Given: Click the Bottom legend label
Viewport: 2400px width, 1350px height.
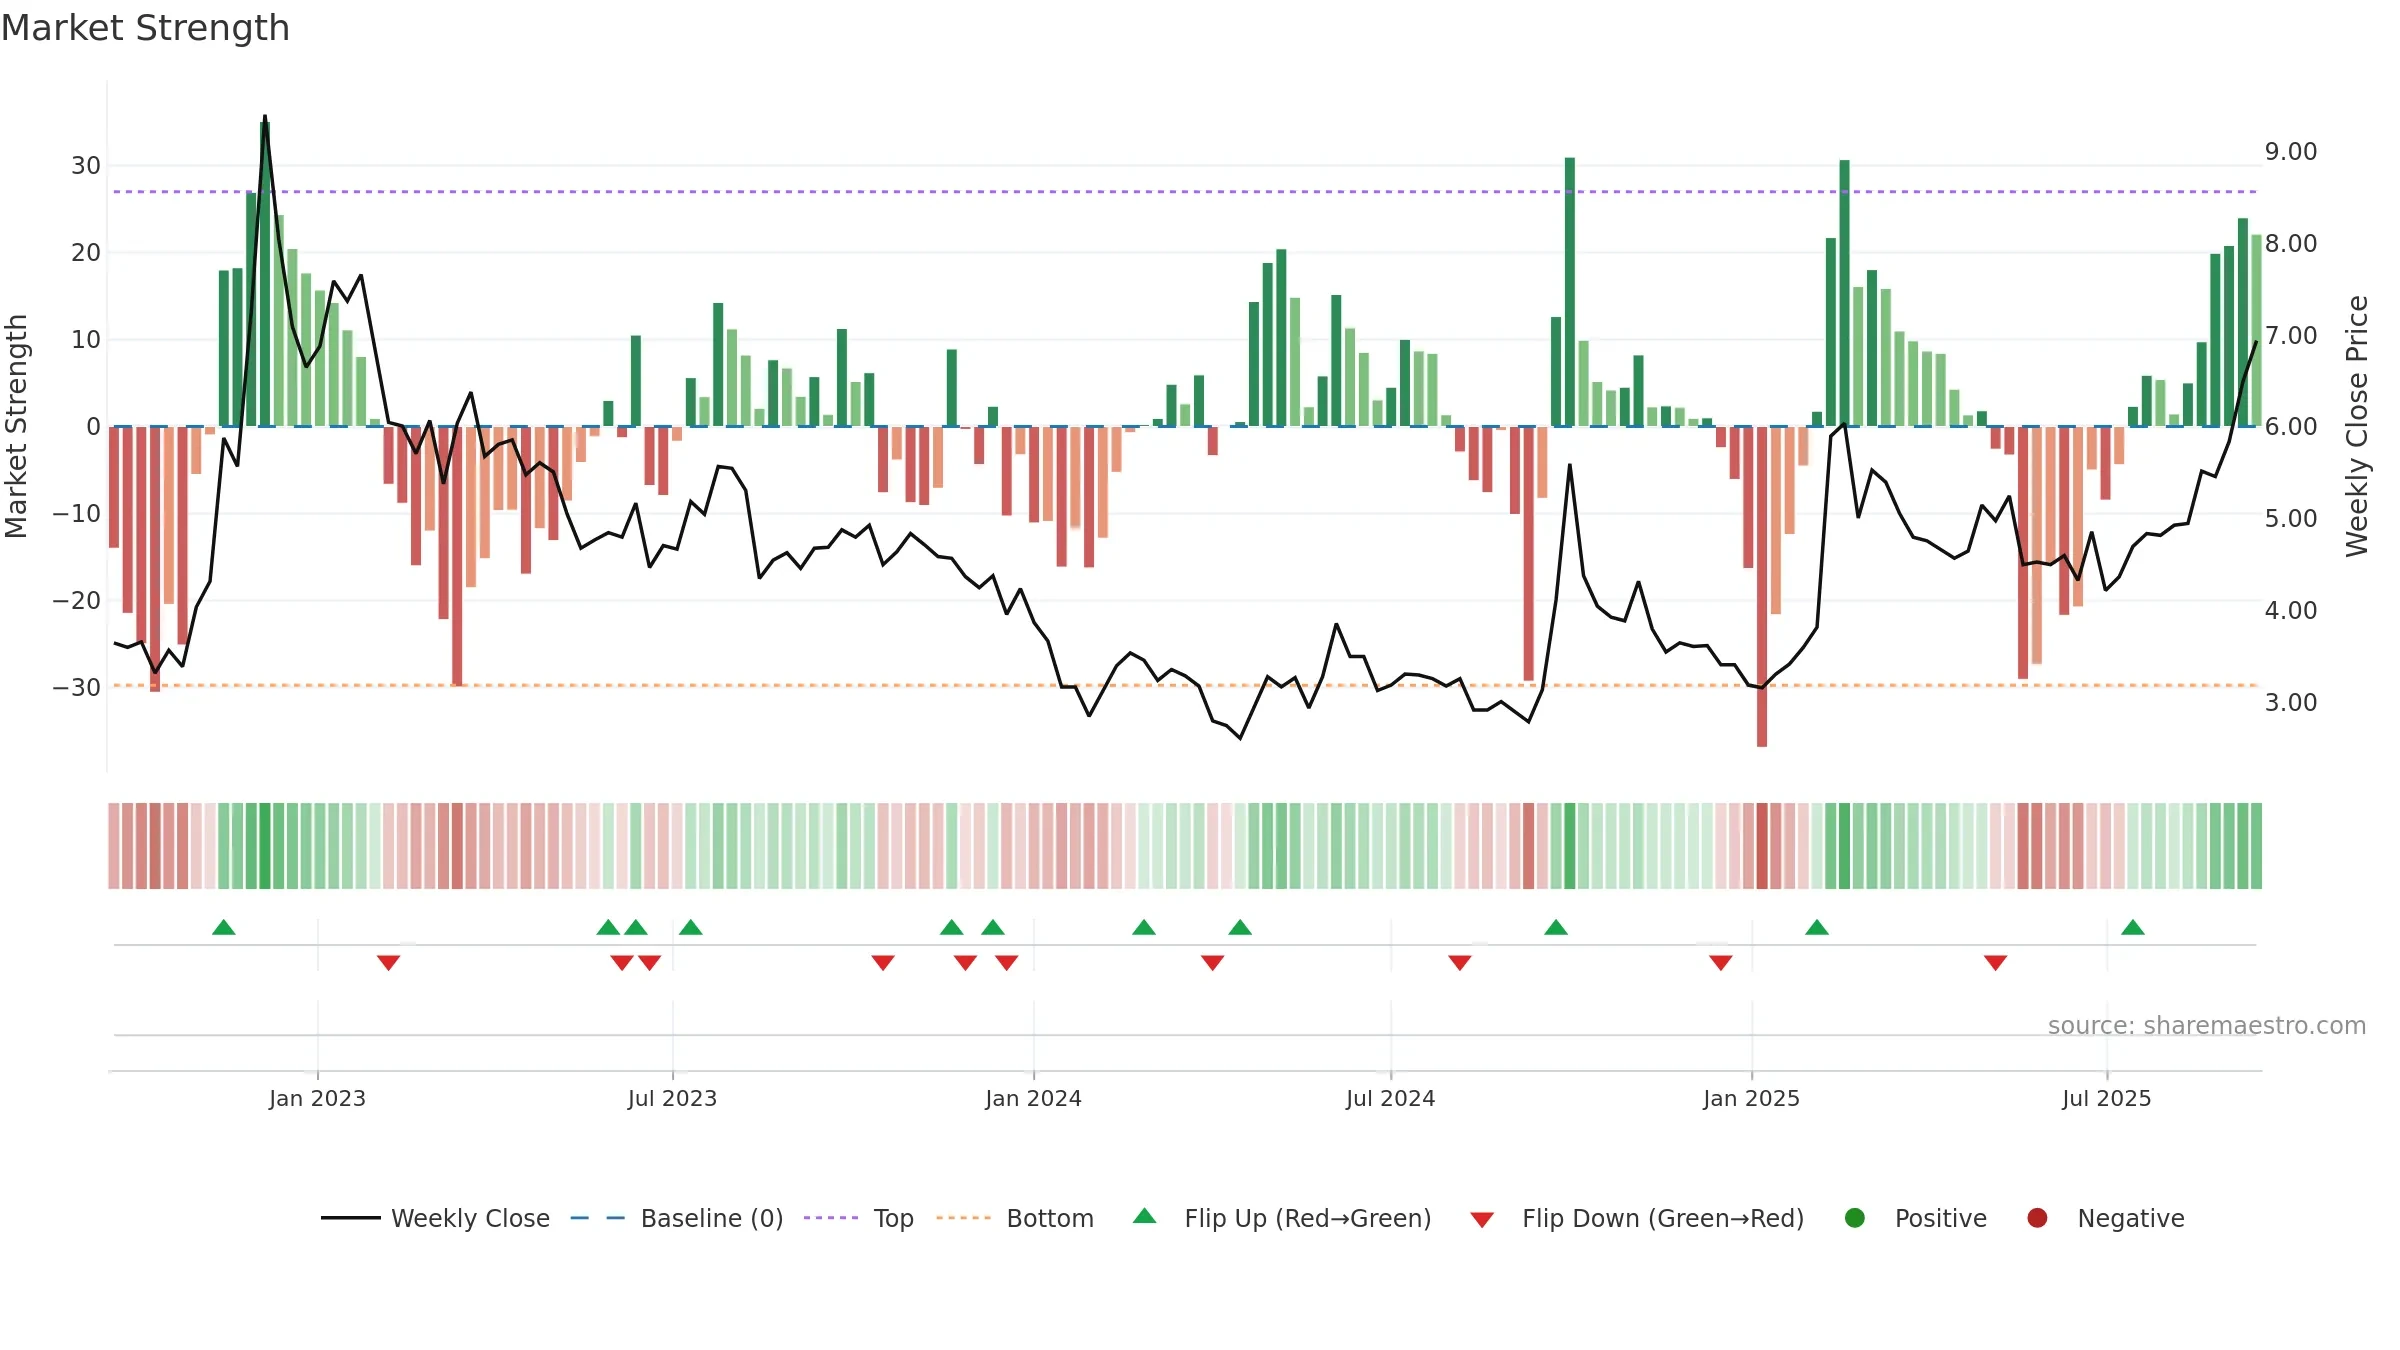Looking at the screenshot, I should pos(1050,1218).
